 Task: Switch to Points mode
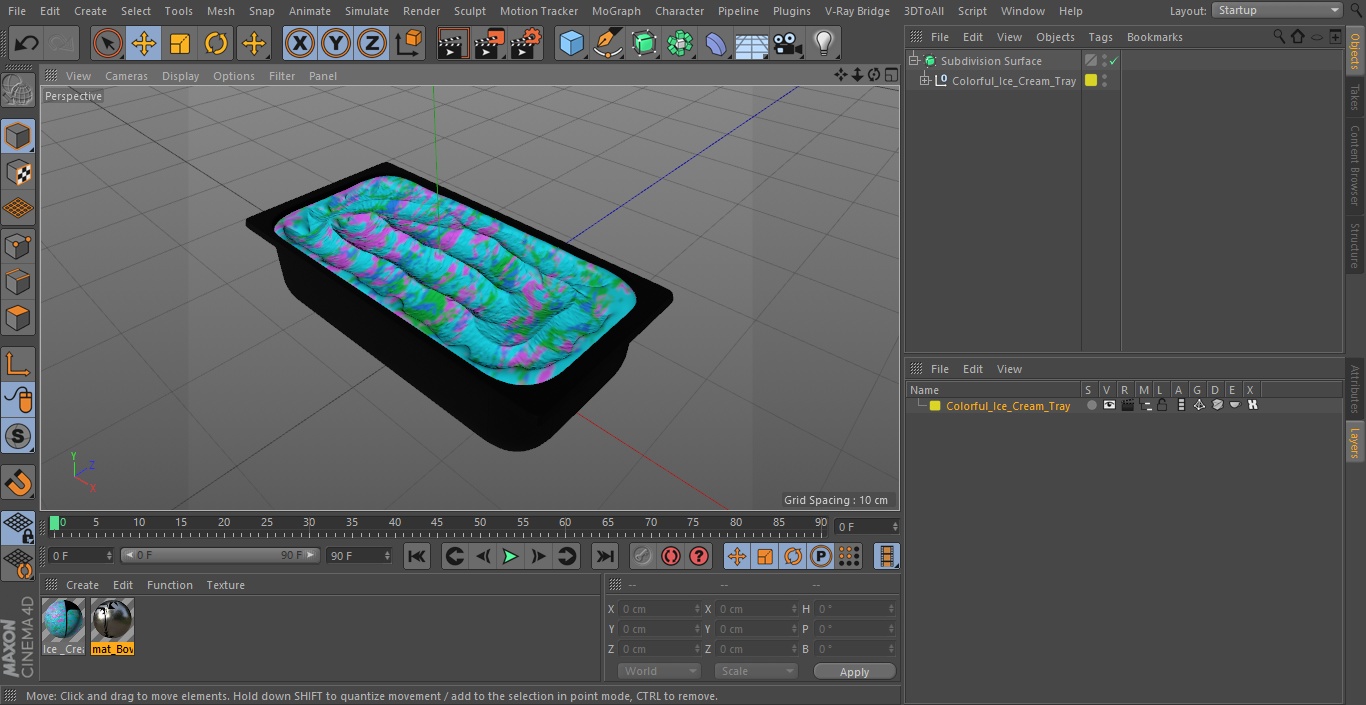[x=18, y=245]
